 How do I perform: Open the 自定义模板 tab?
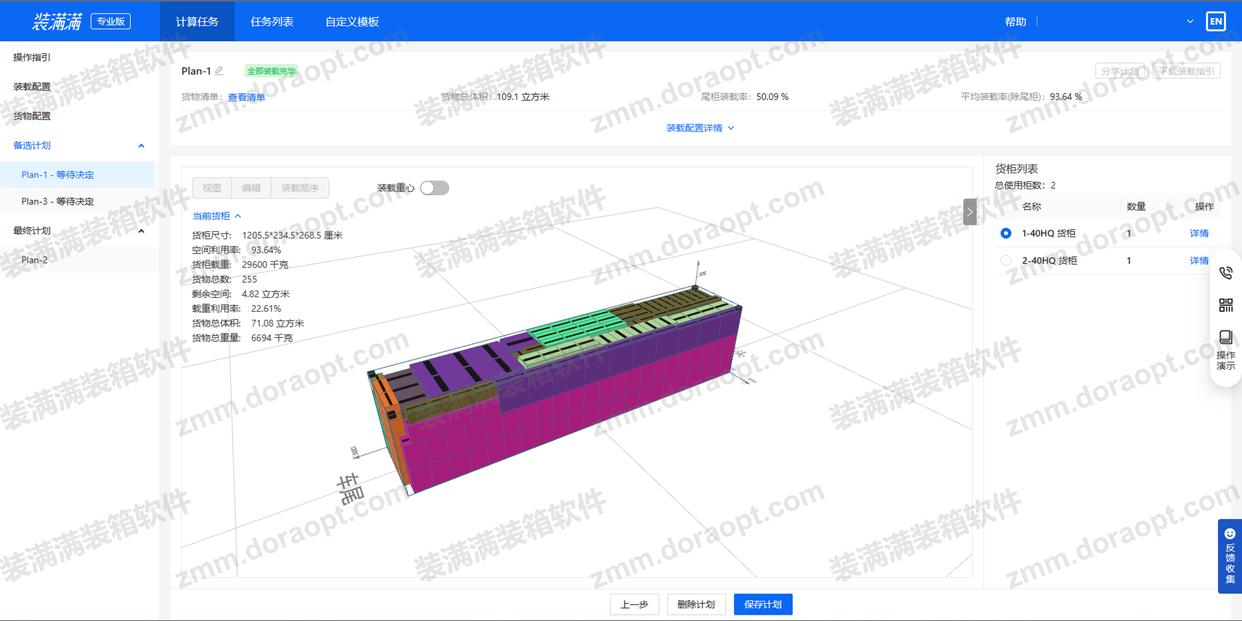point(351,20)
